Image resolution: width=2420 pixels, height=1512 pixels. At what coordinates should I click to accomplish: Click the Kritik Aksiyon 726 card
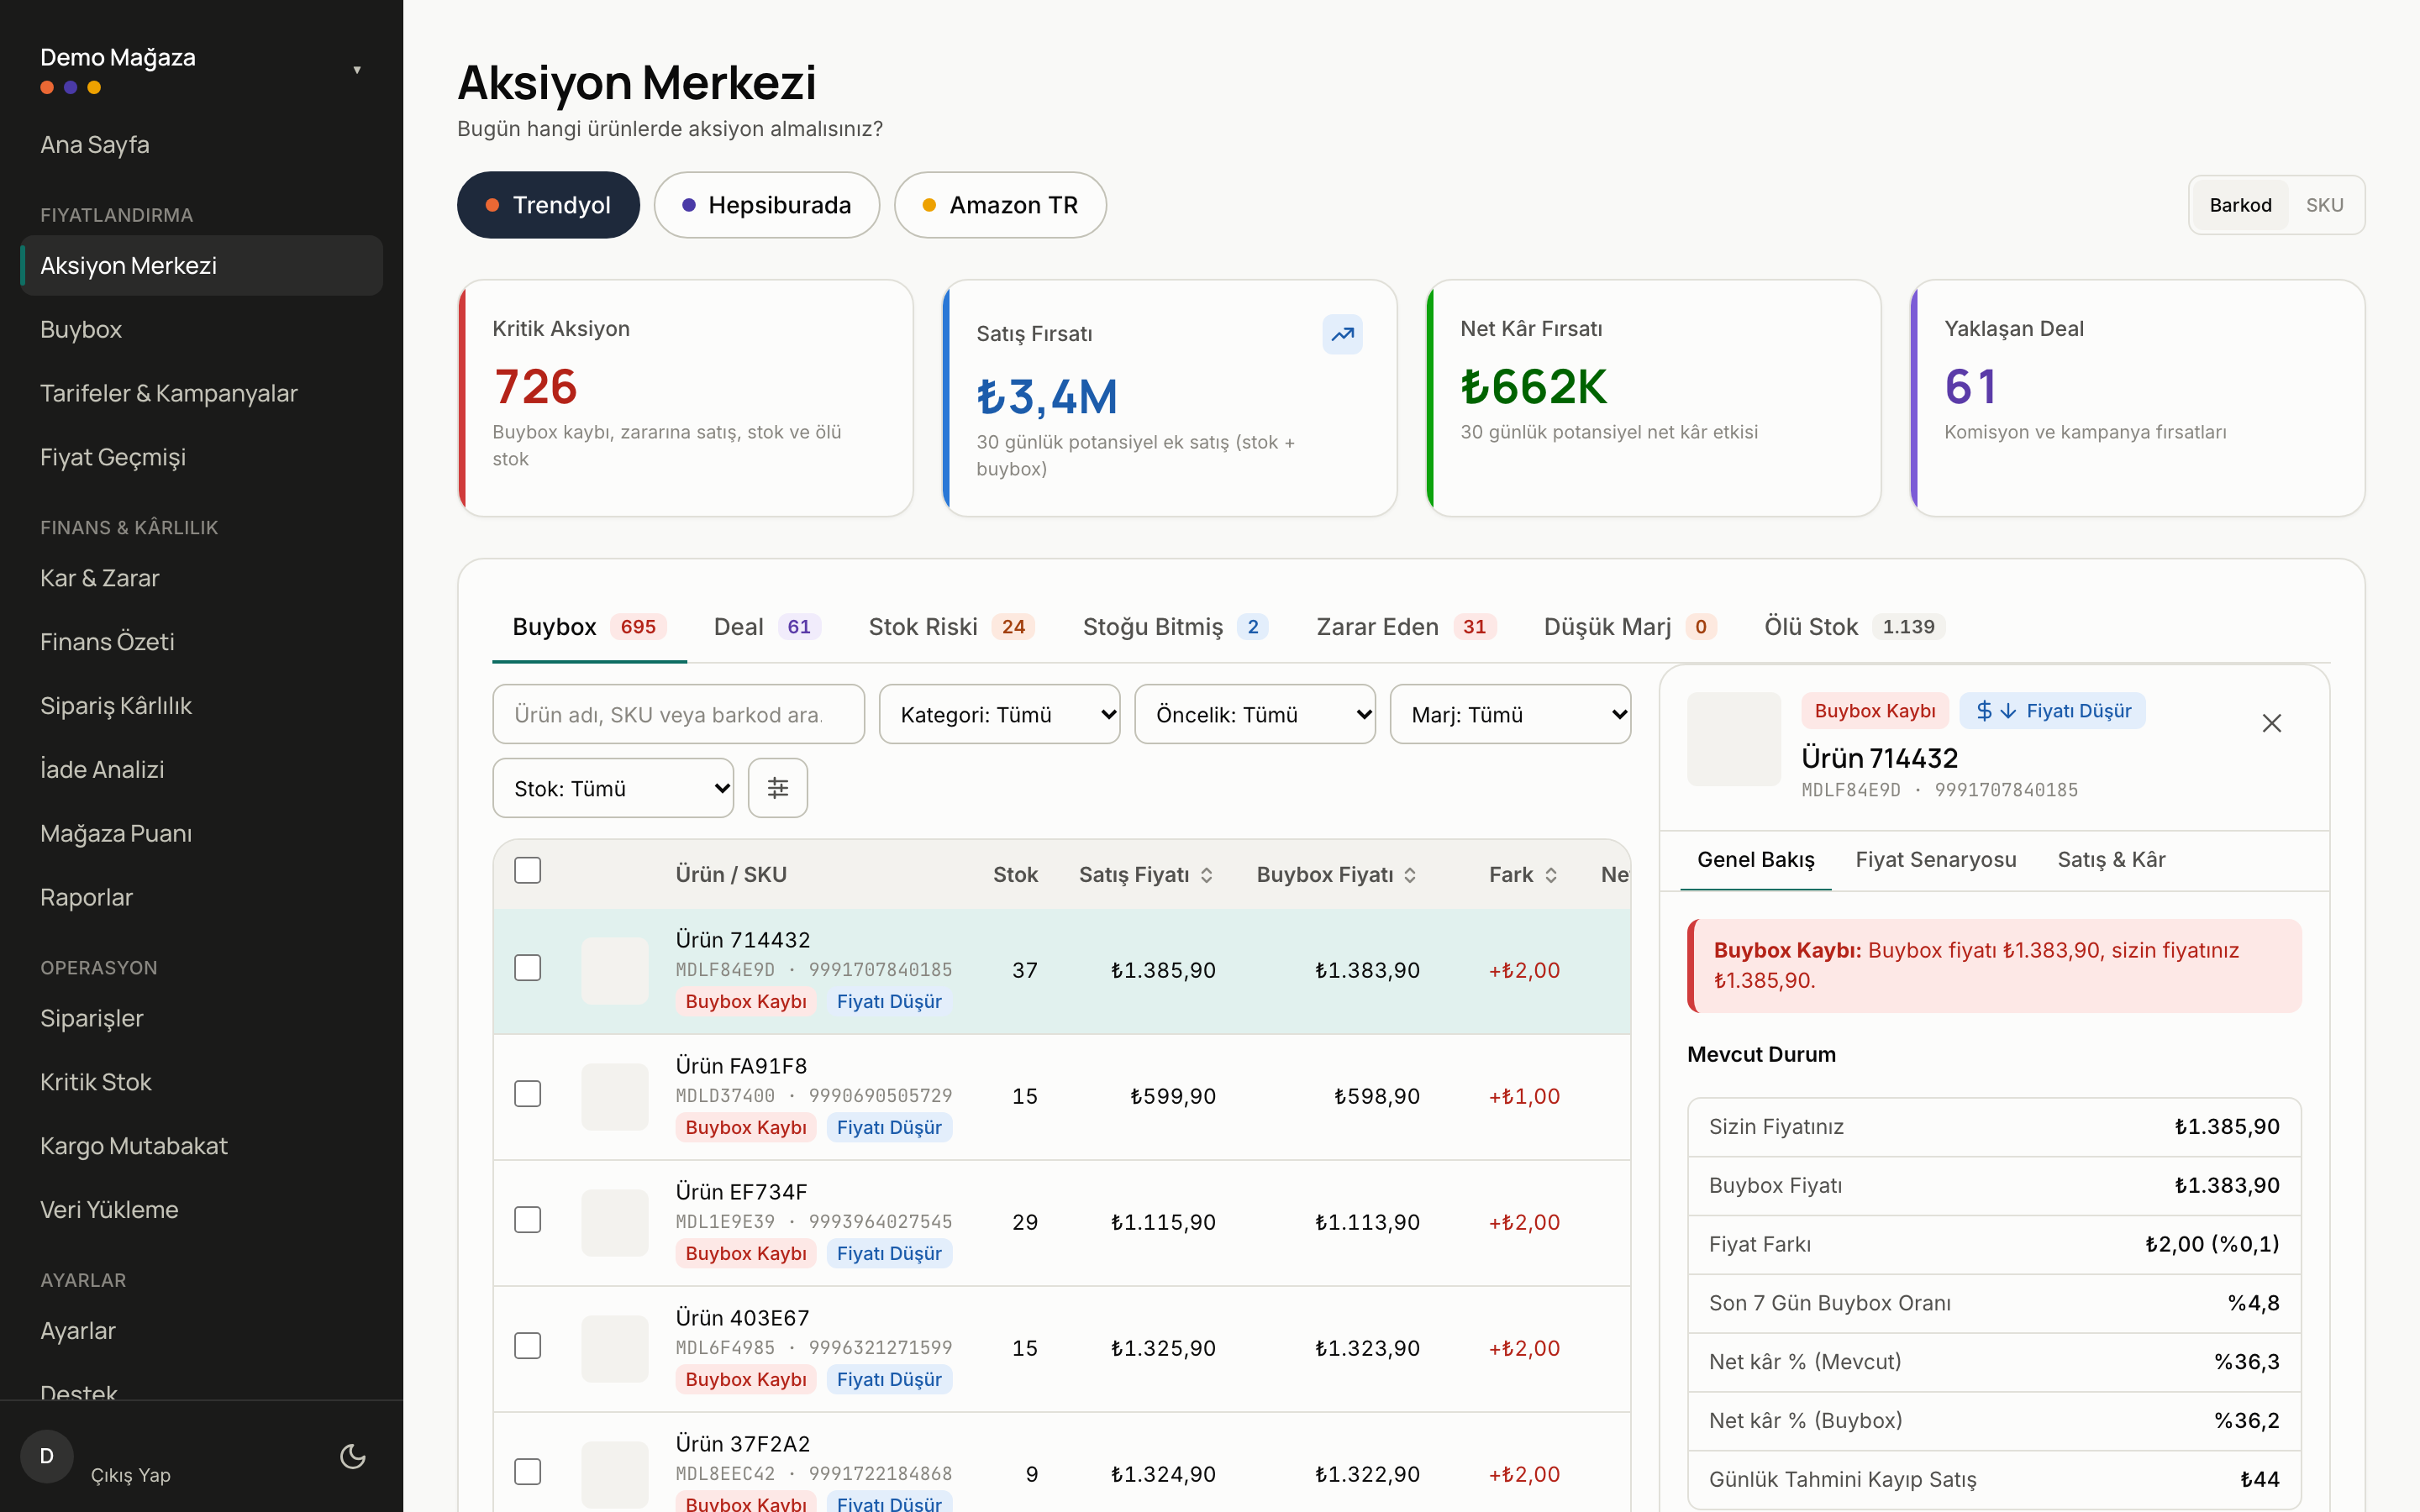coord(685,398)
